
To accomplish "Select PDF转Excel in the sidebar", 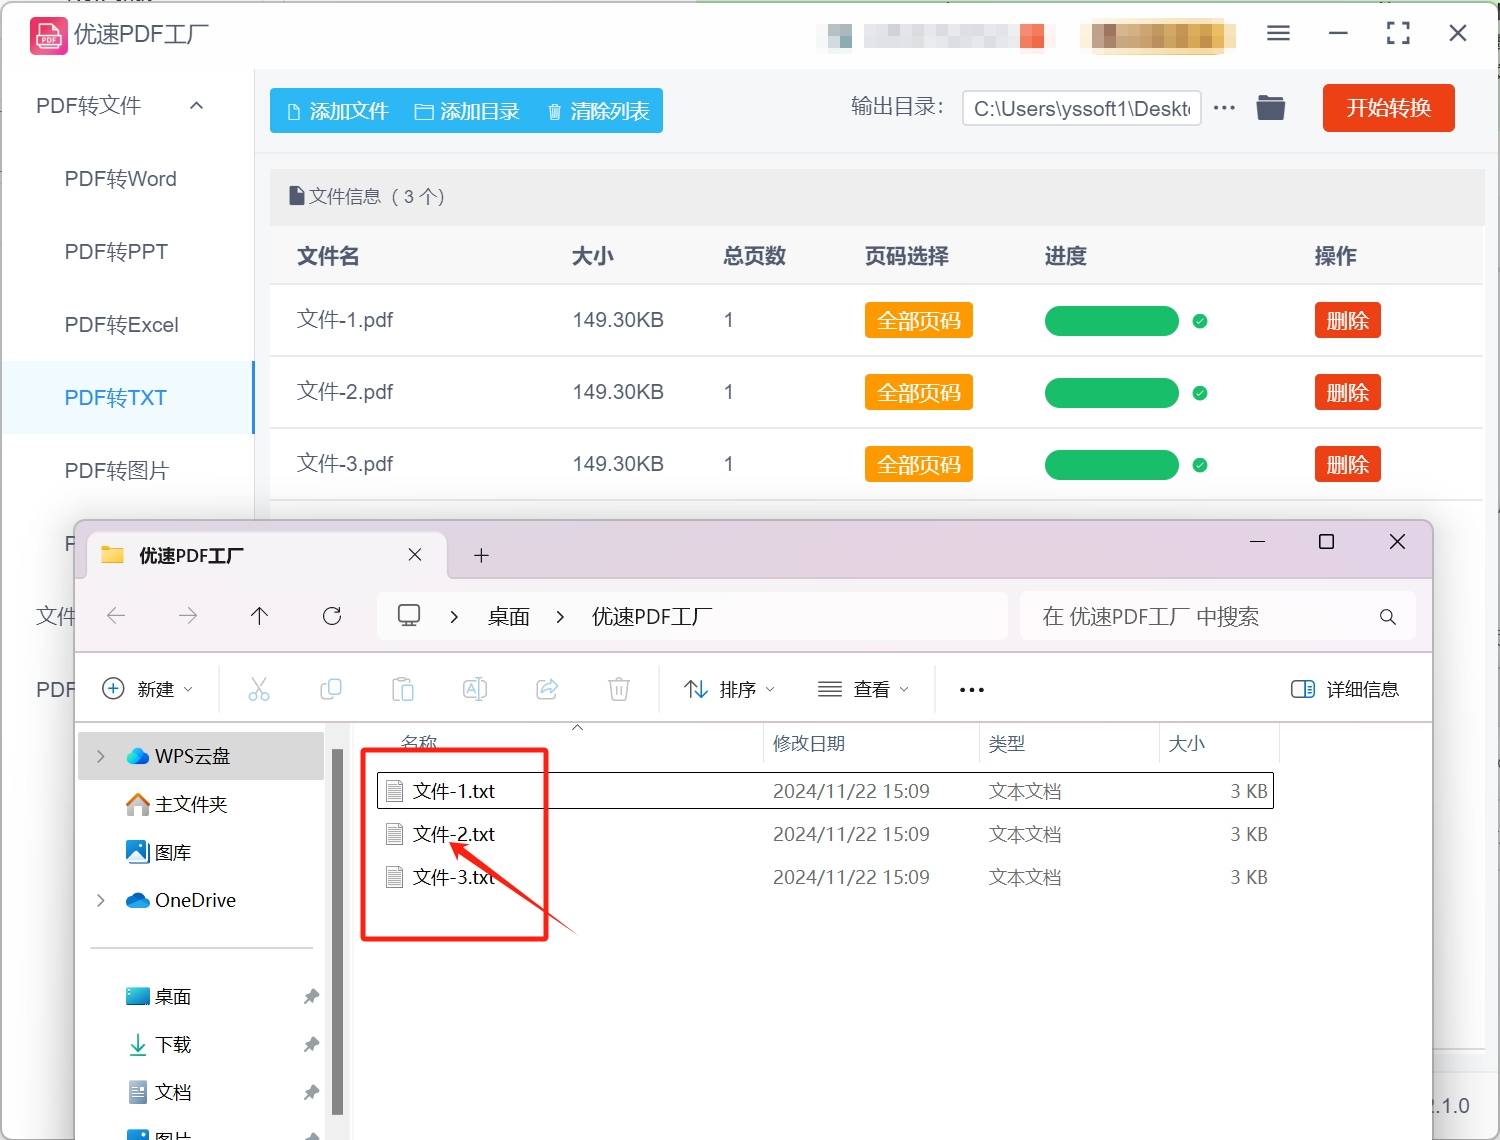I will tap(121, 325).
